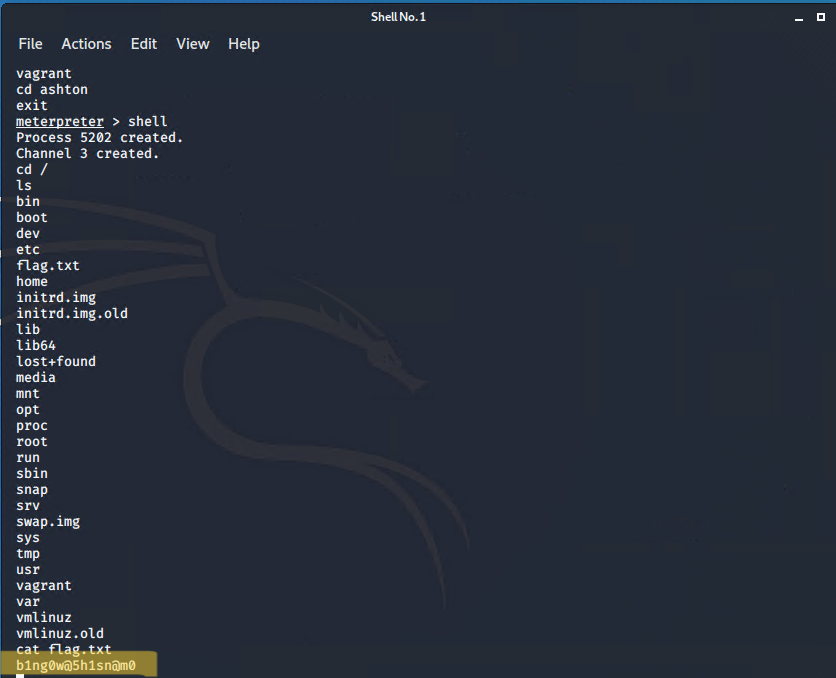The image size is (836, 678).
Task: Click the 'cat flag.txt' command line
Action: click(x=64, y=650)
